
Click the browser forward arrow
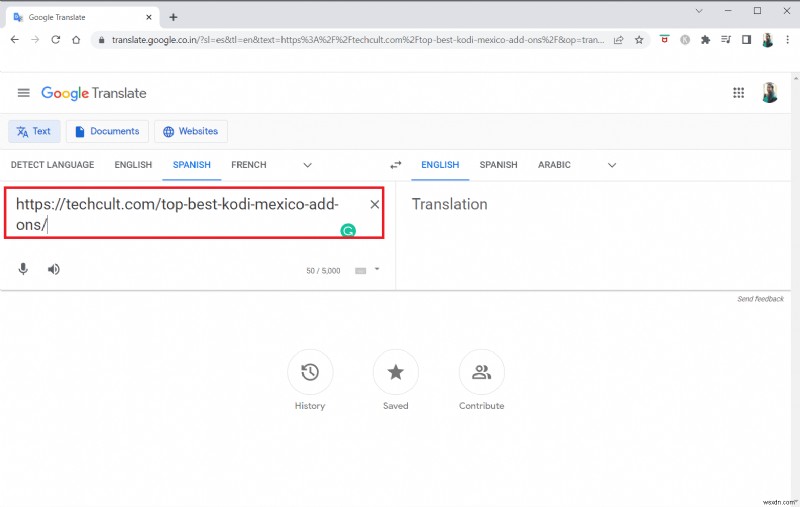pos(35,40)
